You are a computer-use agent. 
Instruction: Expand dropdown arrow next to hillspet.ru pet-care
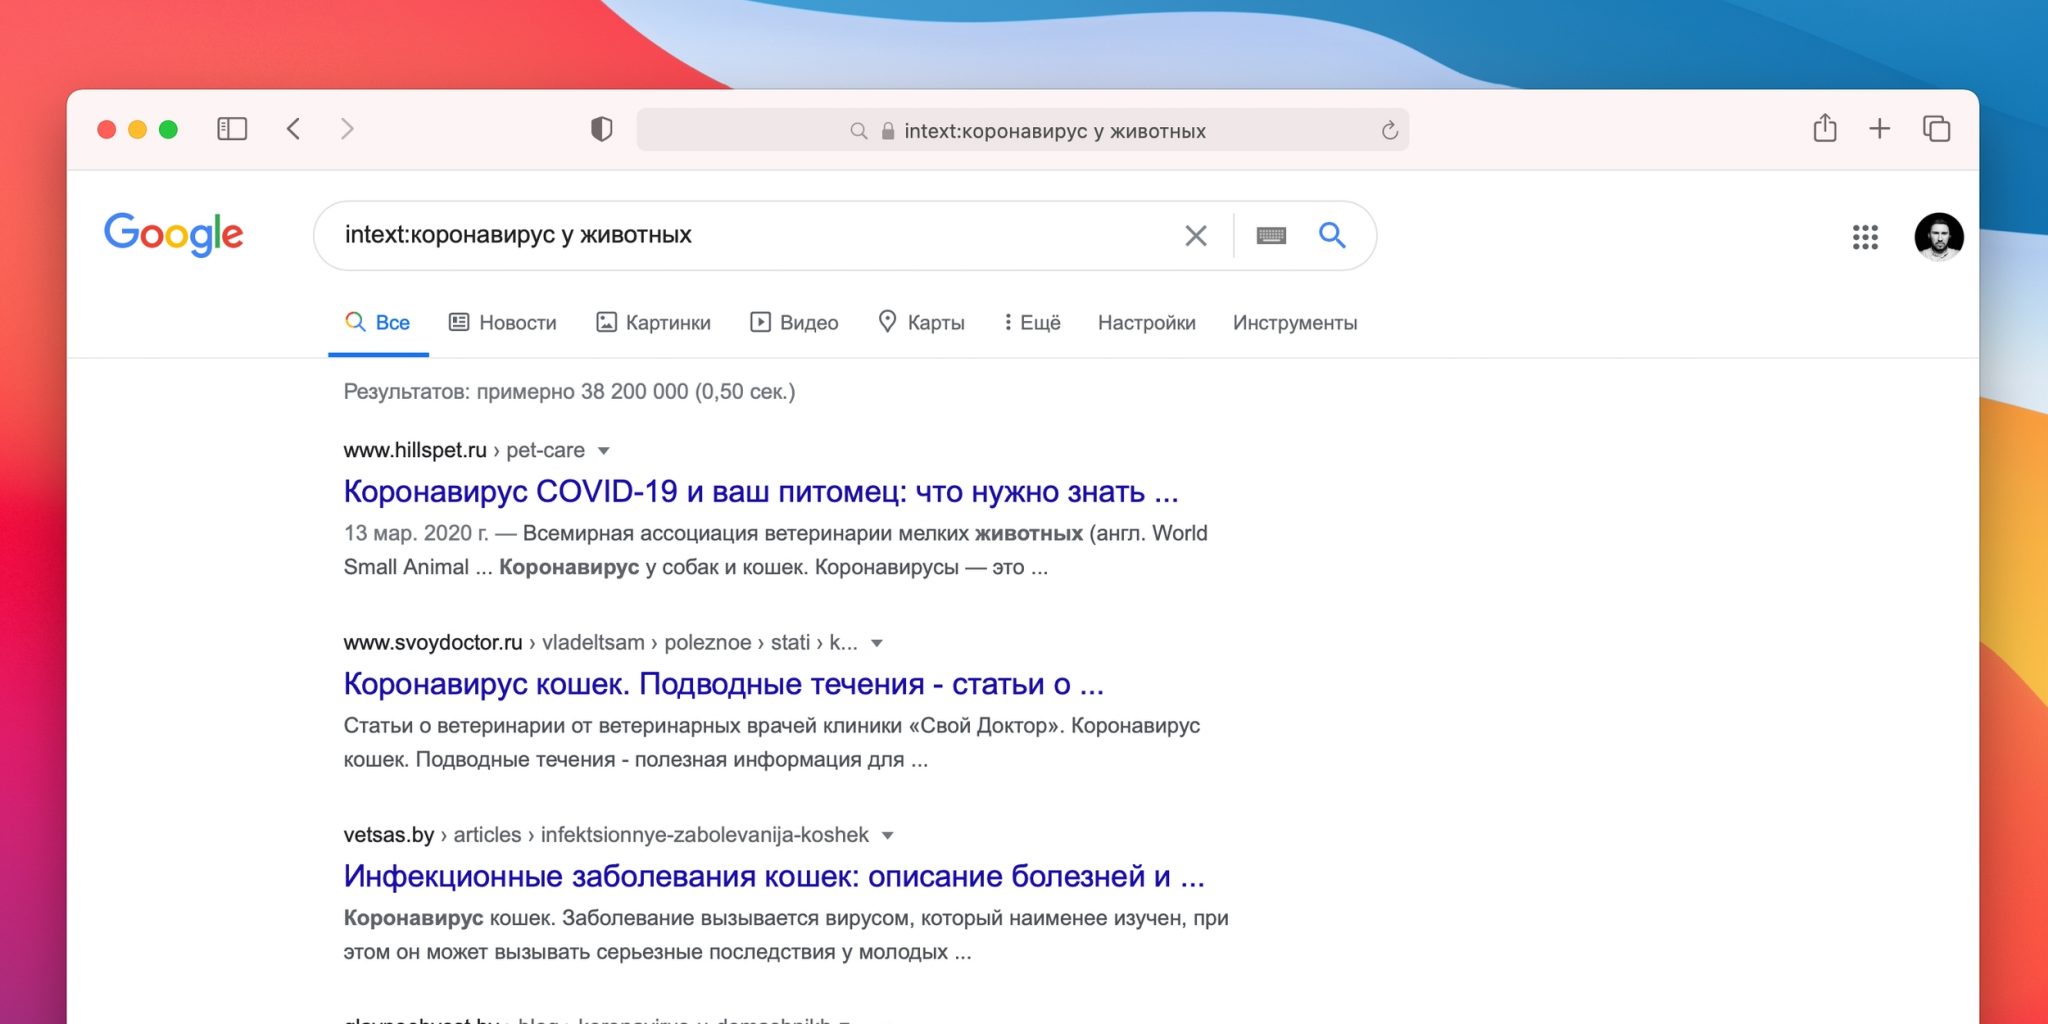click(604, 451)
